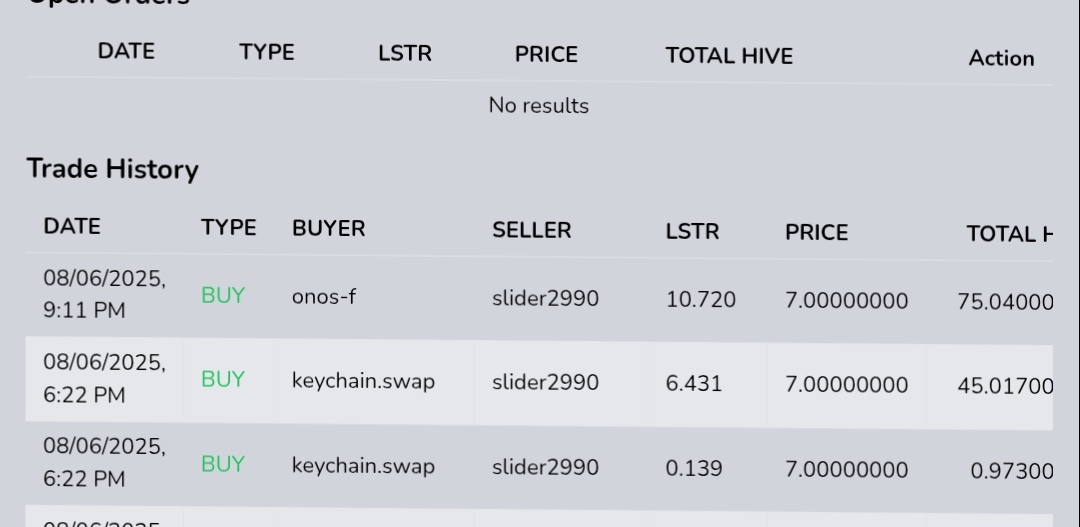This screenshot has height=527, width=1080.
Task: Click the 0.97300 total value
Action: click(1011, 470)
